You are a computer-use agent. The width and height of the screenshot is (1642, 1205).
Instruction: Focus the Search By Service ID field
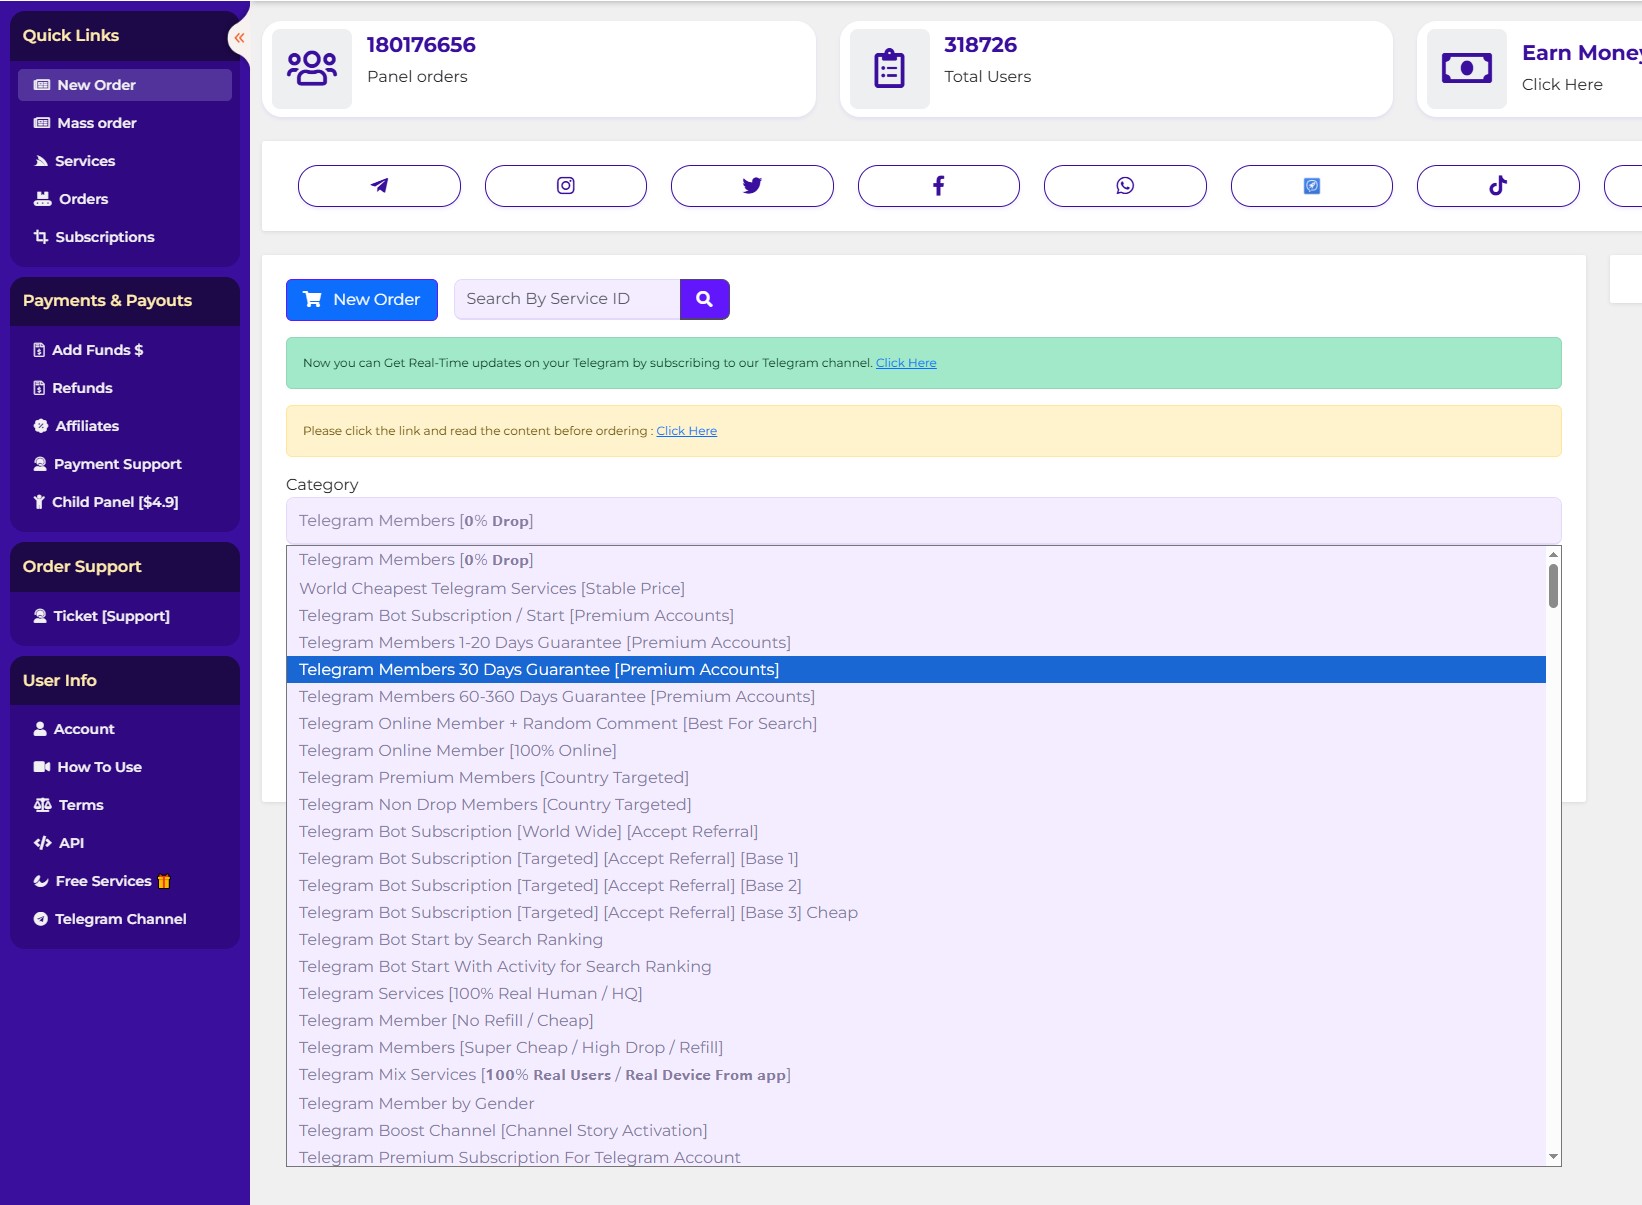[566, 299]
